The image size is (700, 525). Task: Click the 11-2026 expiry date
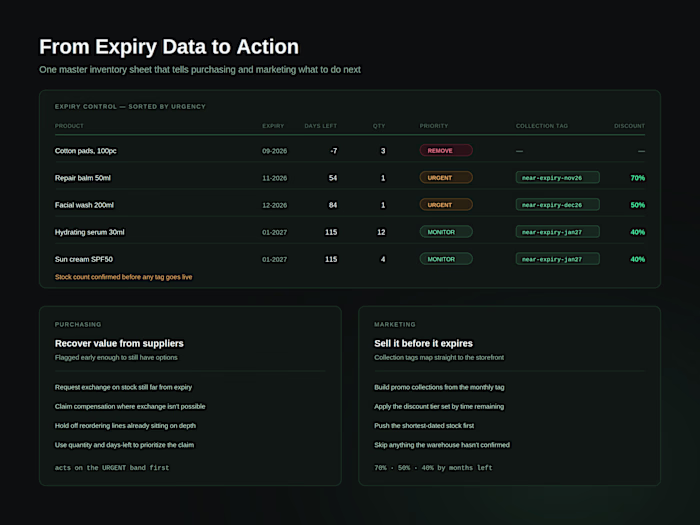point(274,178)
